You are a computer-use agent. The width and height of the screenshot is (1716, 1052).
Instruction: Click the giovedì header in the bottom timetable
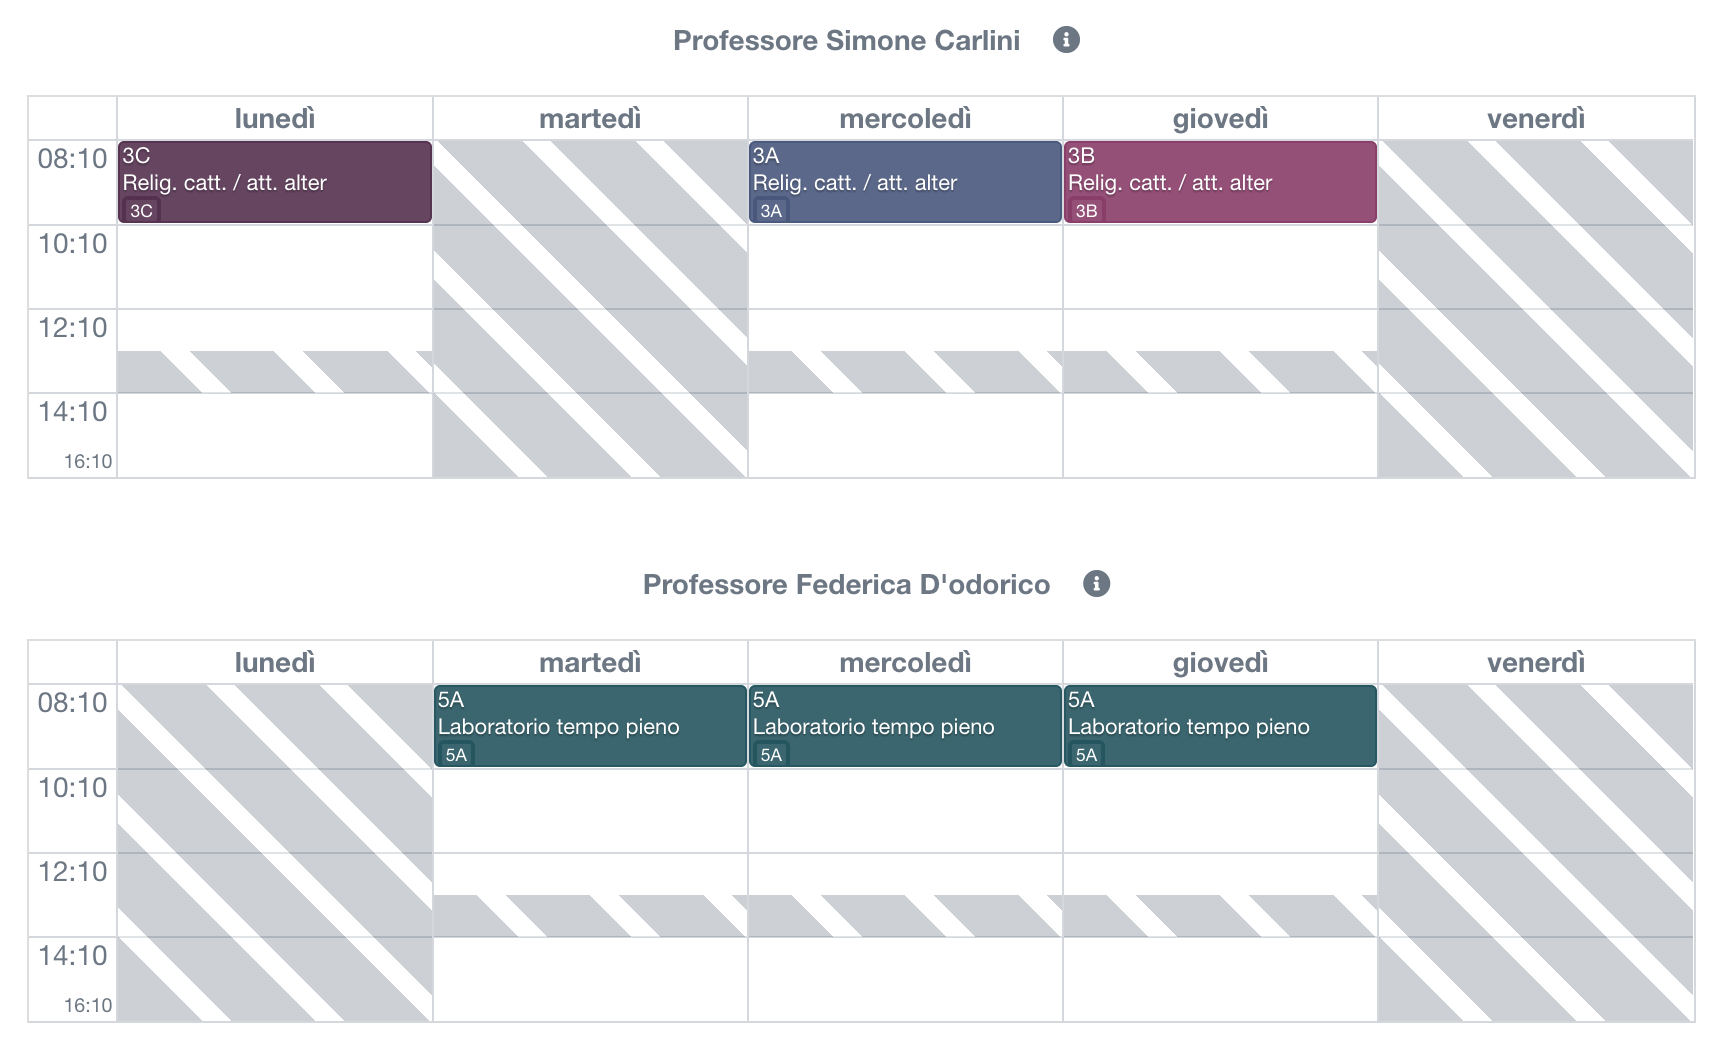(1219, 662)
